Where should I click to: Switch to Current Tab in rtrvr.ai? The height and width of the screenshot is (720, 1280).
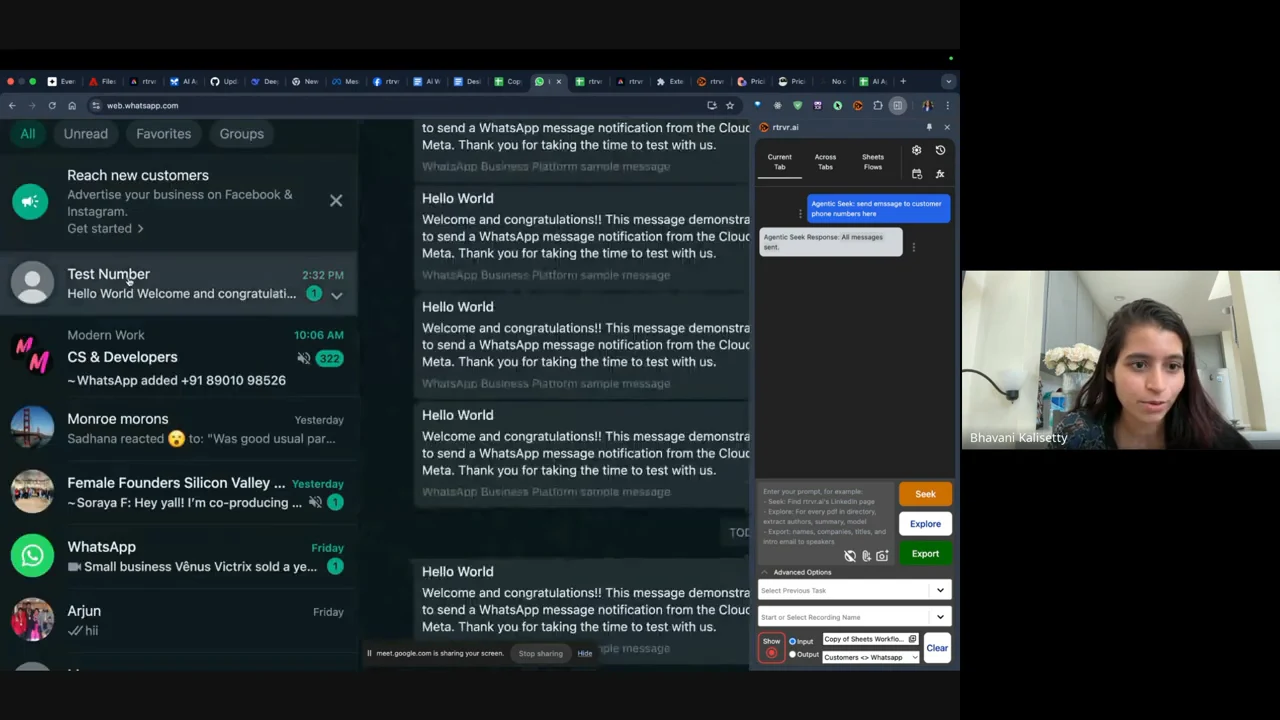click(x=779, y=161)
